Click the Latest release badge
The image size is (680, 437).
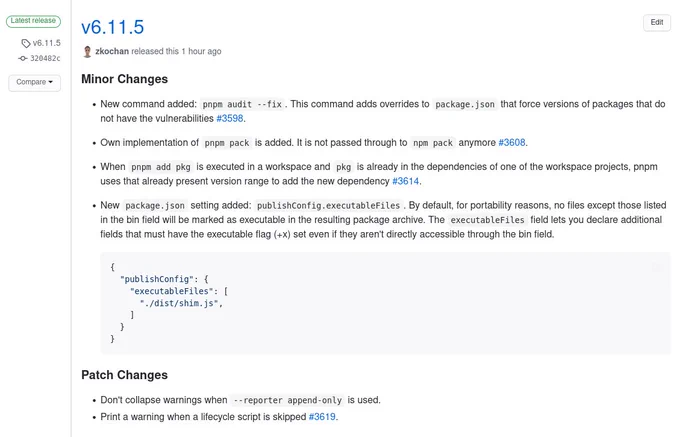click(x=33, y=21)
